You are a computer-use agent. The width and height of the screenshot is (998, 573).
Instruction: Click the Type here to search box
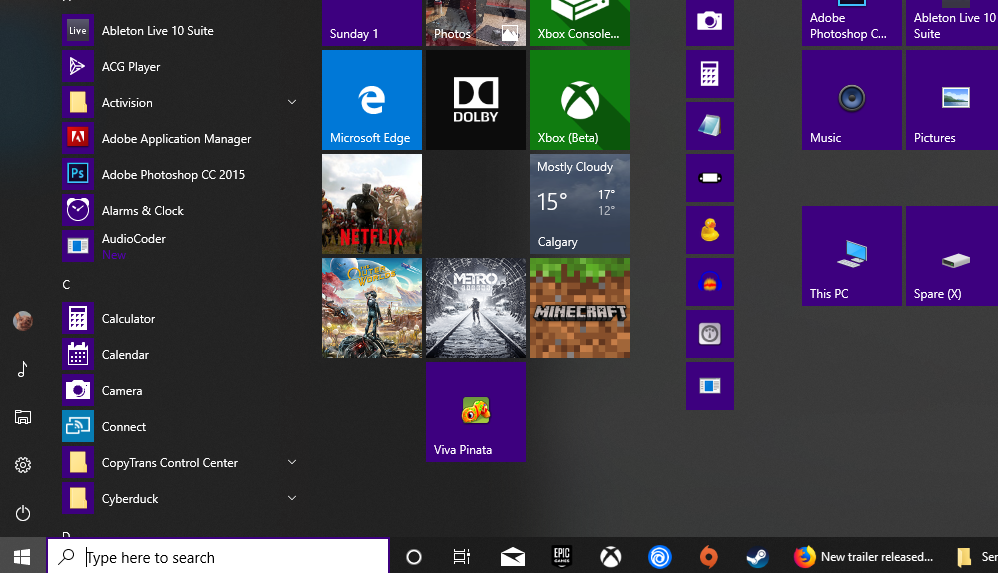(x=230, y=557)
